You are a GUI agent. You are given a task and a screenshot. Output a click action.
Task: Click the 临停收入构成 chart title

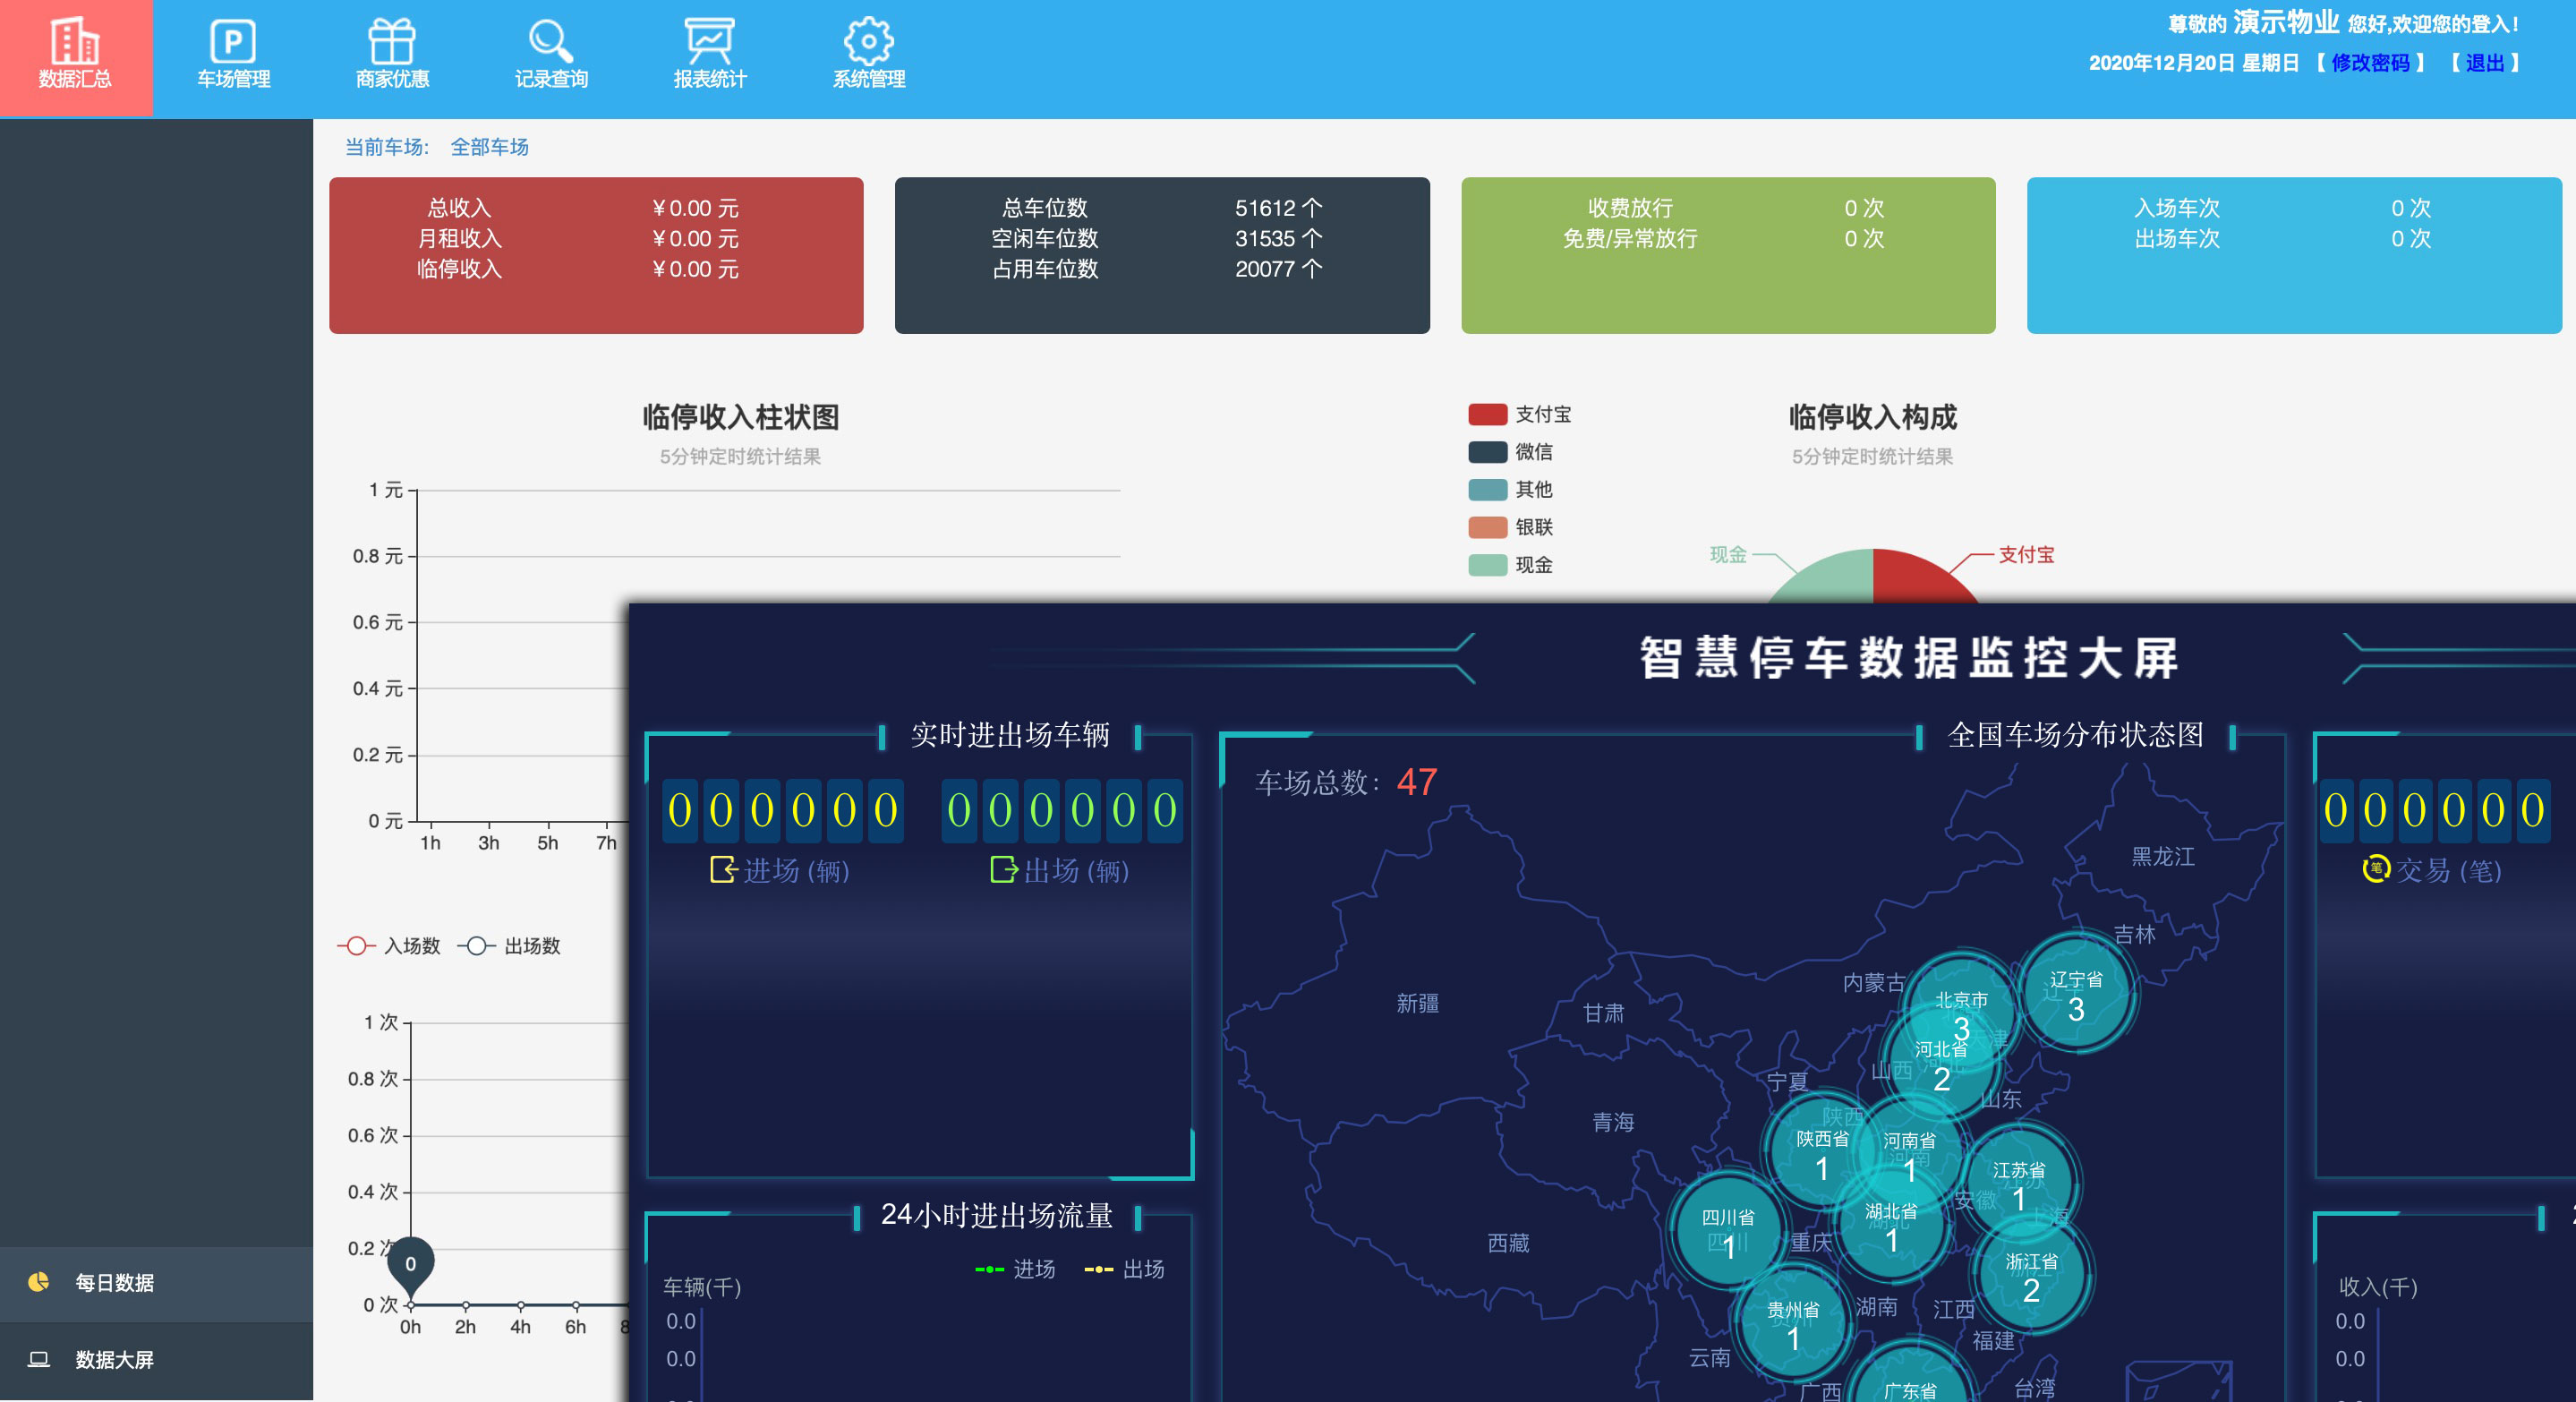pos(1873,417)
